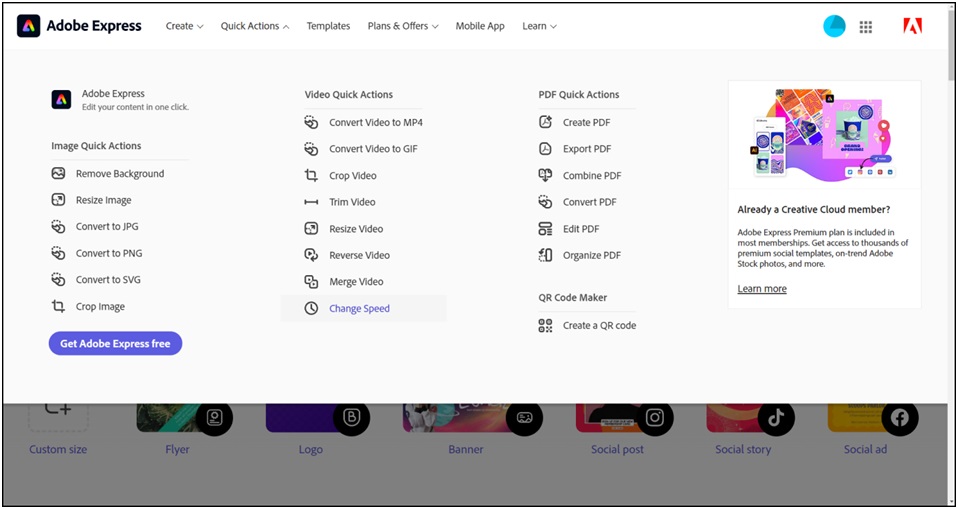Click the Trim Video icon
958x509 pixels.
pos(311,202)
